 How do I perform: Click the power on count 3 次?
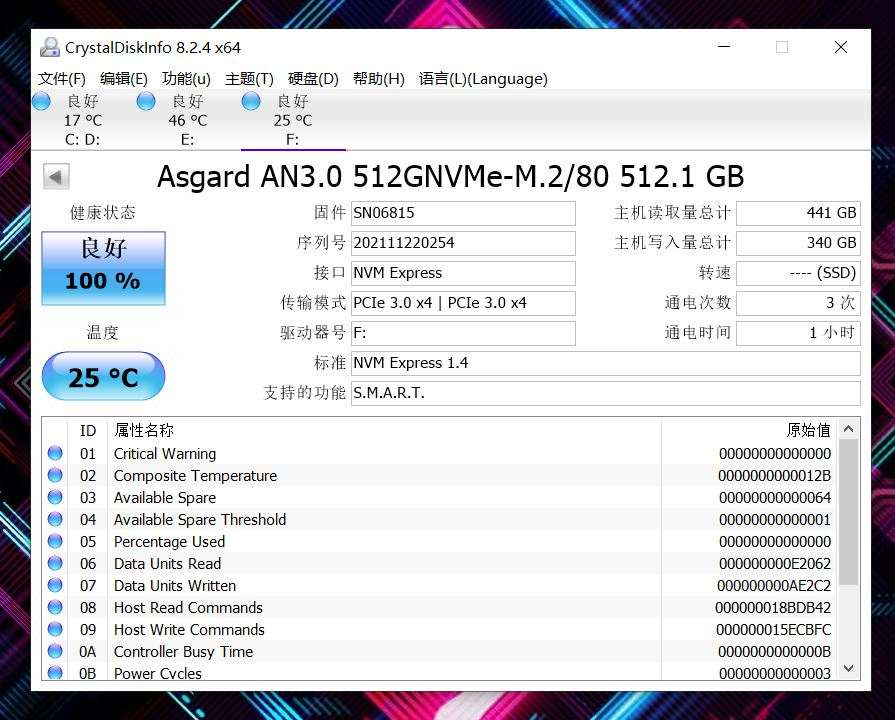click(798, 303)
